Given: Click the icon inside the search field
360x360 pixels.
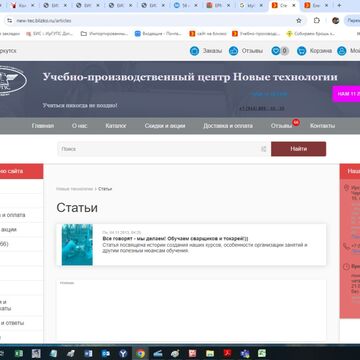Looking at the screenshot, I should pyautogui.click(x=264, y=149).
